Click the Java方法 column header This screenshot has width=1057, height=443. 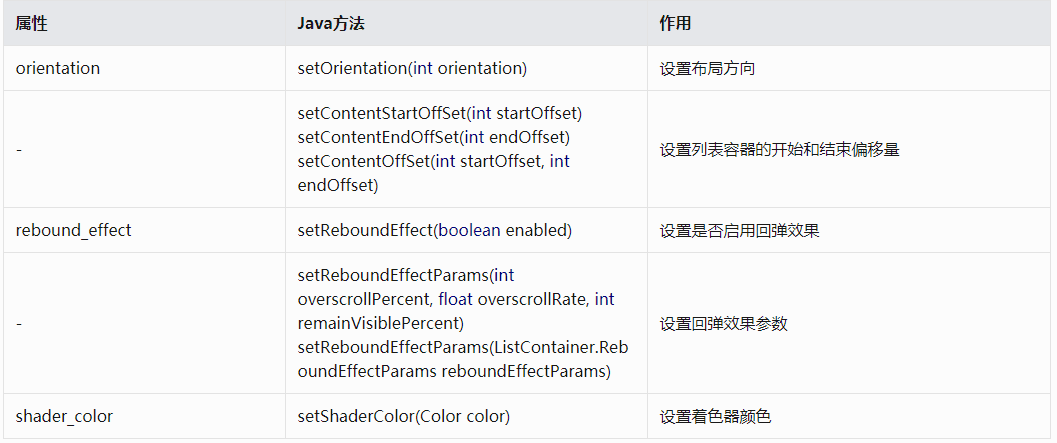pyautogui.click(x=336, y=23)
